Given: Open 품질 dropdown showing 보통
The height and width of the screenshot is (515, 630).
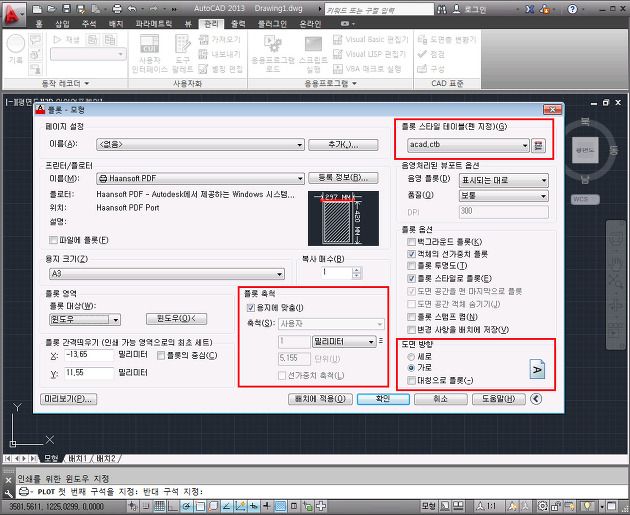Looking at the screenshot, I should coord(504,196).
